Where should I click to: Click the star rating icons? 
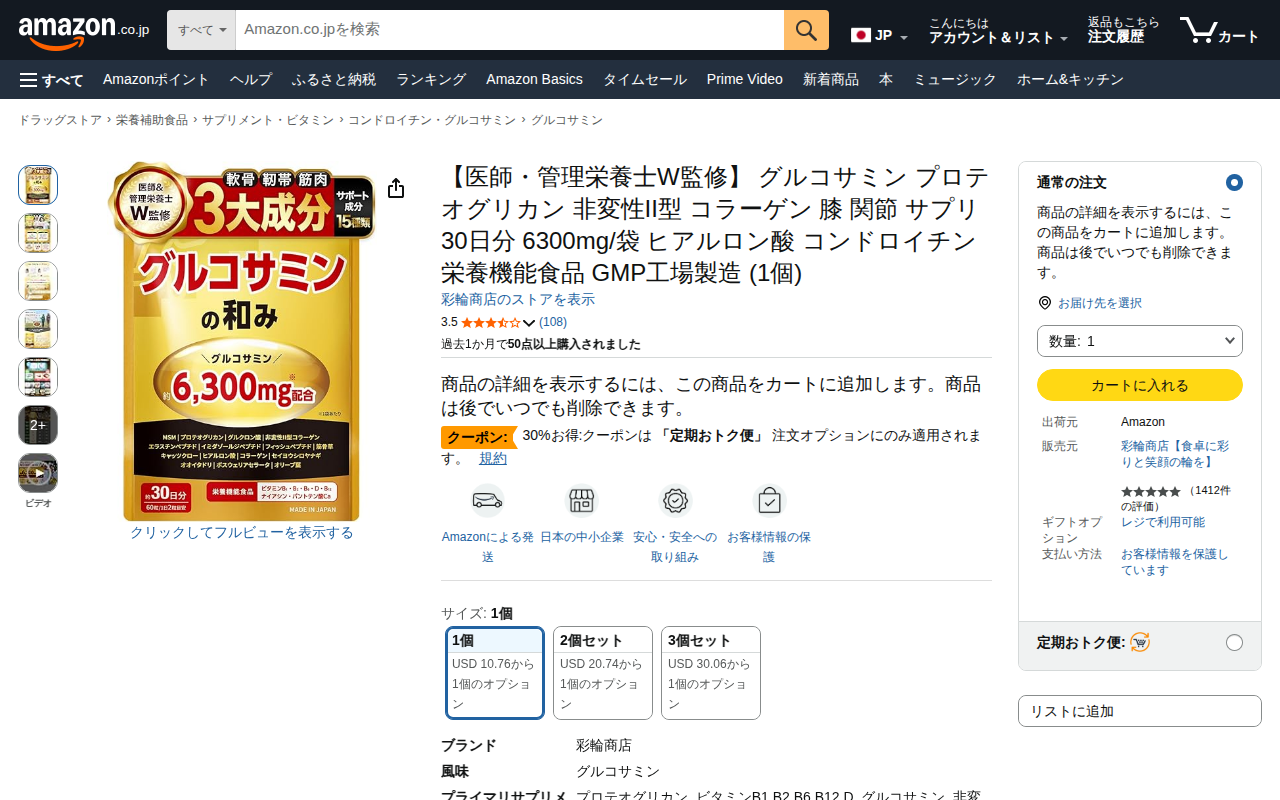[x=490, y=323]
